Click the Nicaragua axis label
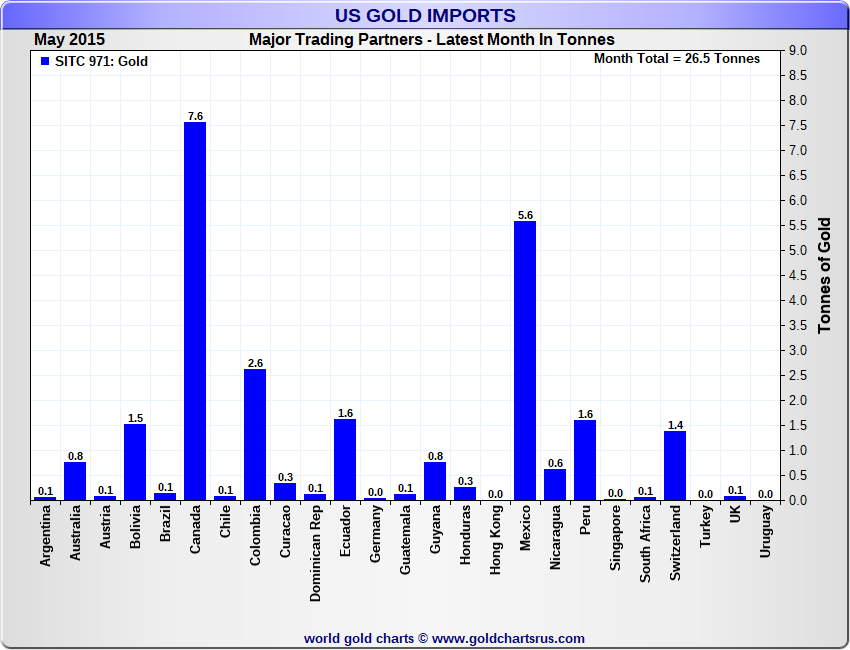The image size is (850, 650). point(555,538)
